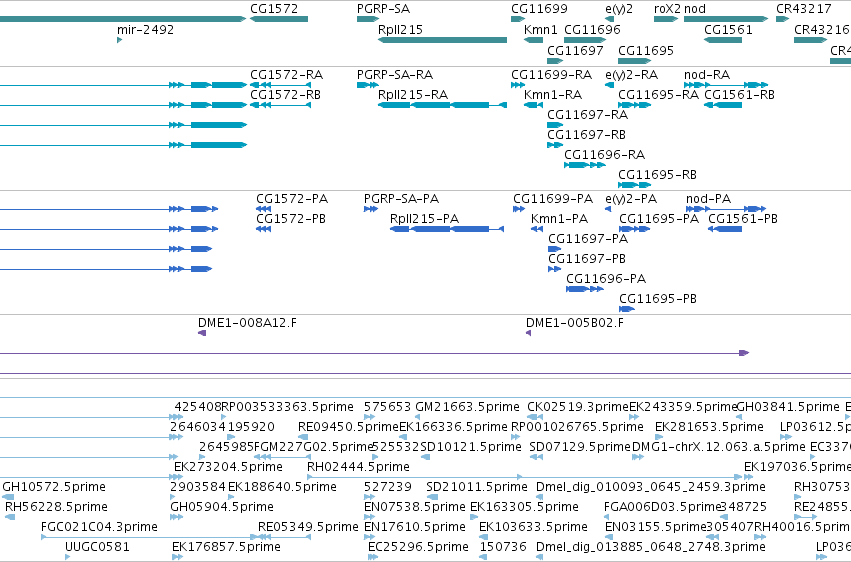Click the CG11699-PA protein feature
The image size is (851, 562).
[x=519, y=209]
